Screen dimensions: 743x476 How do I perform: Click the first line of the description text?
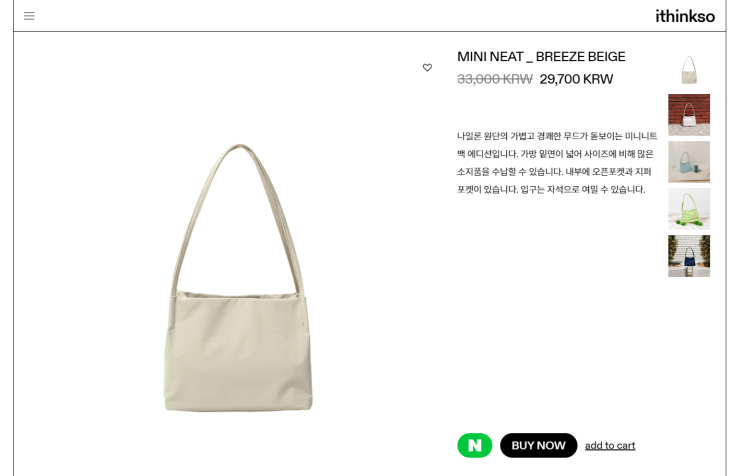(557, 136)
